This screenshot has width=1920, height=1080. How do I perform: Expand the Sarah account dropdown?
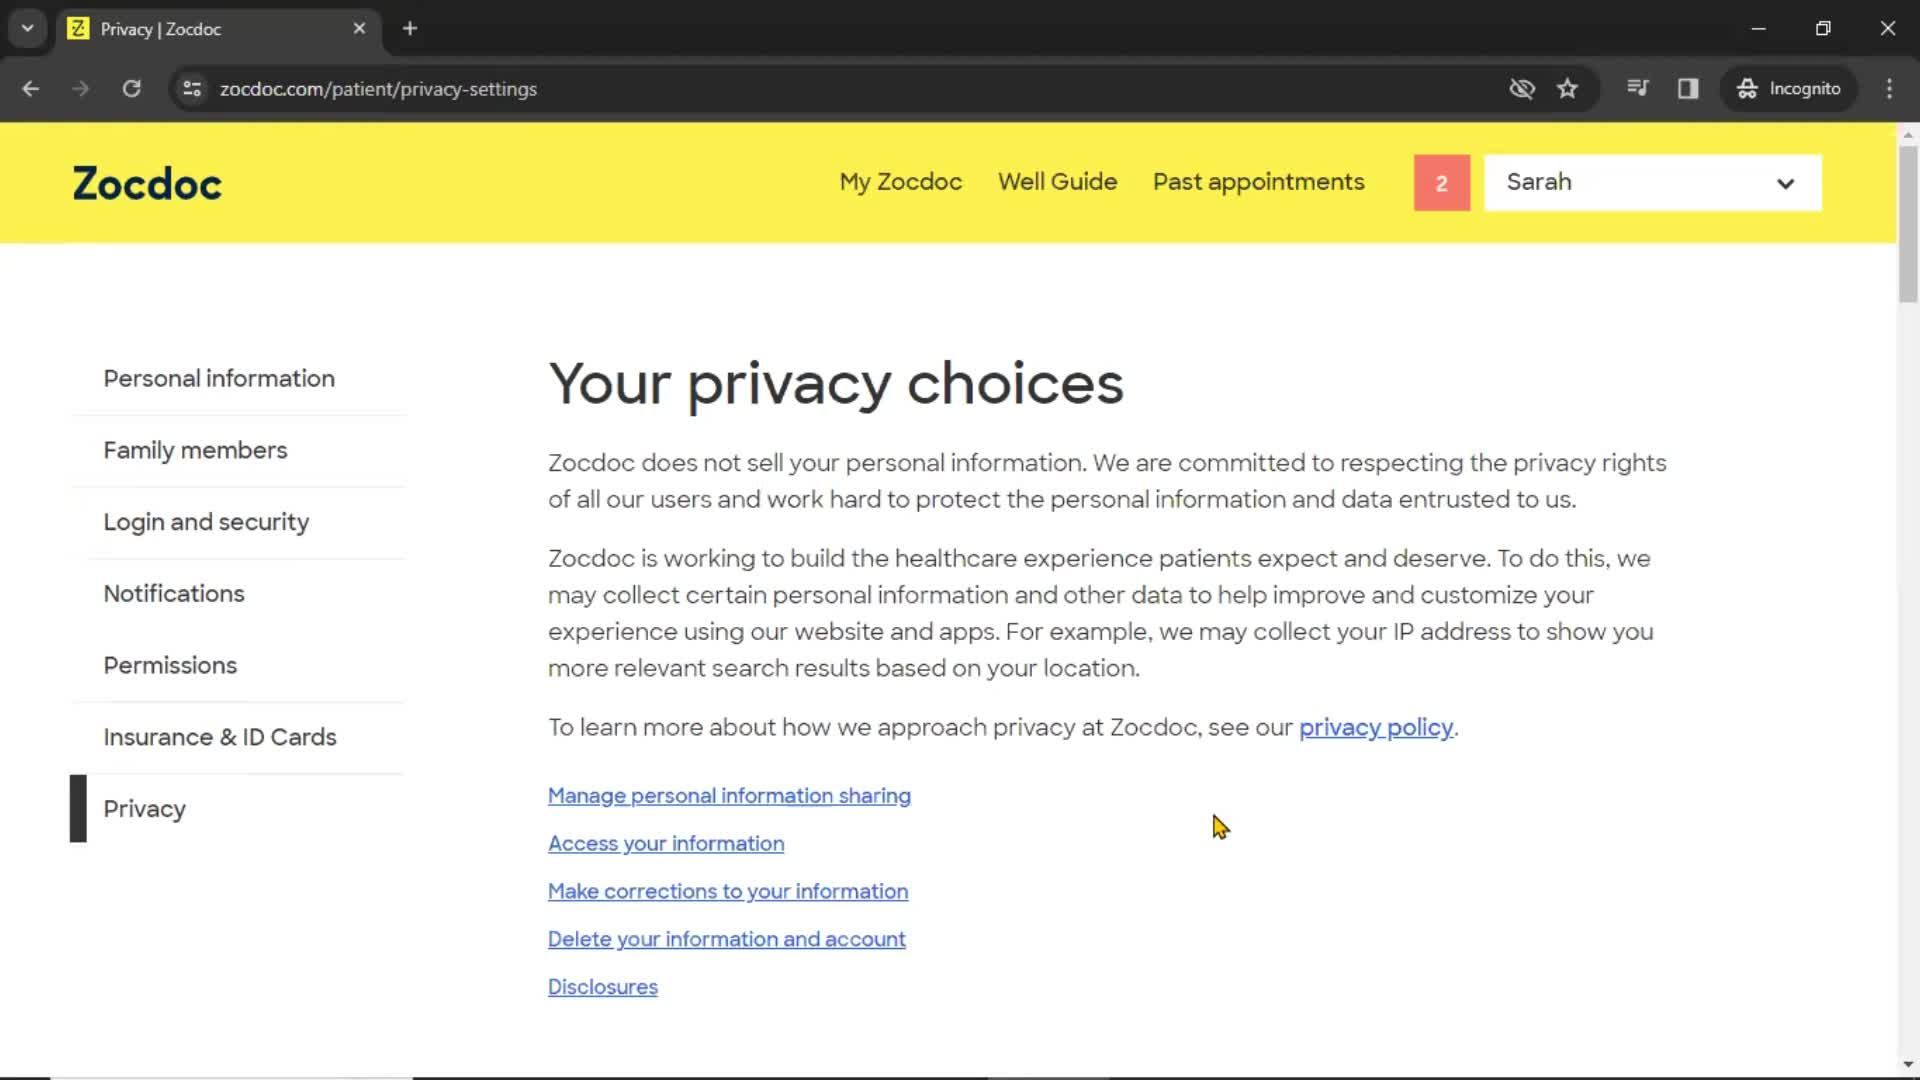(1787, 182)
